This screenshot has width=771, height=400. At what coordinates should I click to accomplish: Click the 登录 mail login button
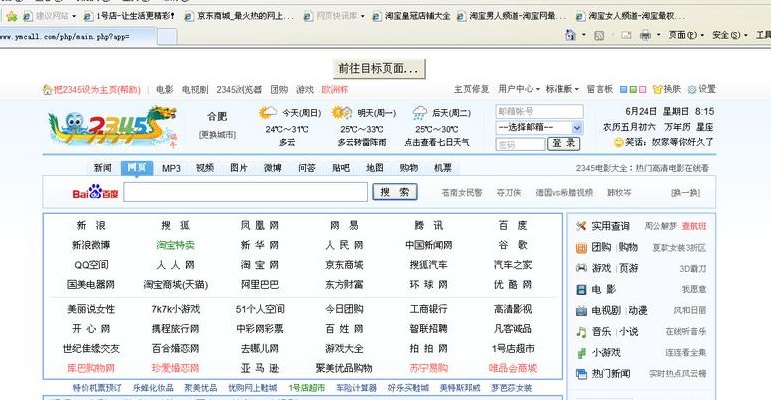[563, 144]
